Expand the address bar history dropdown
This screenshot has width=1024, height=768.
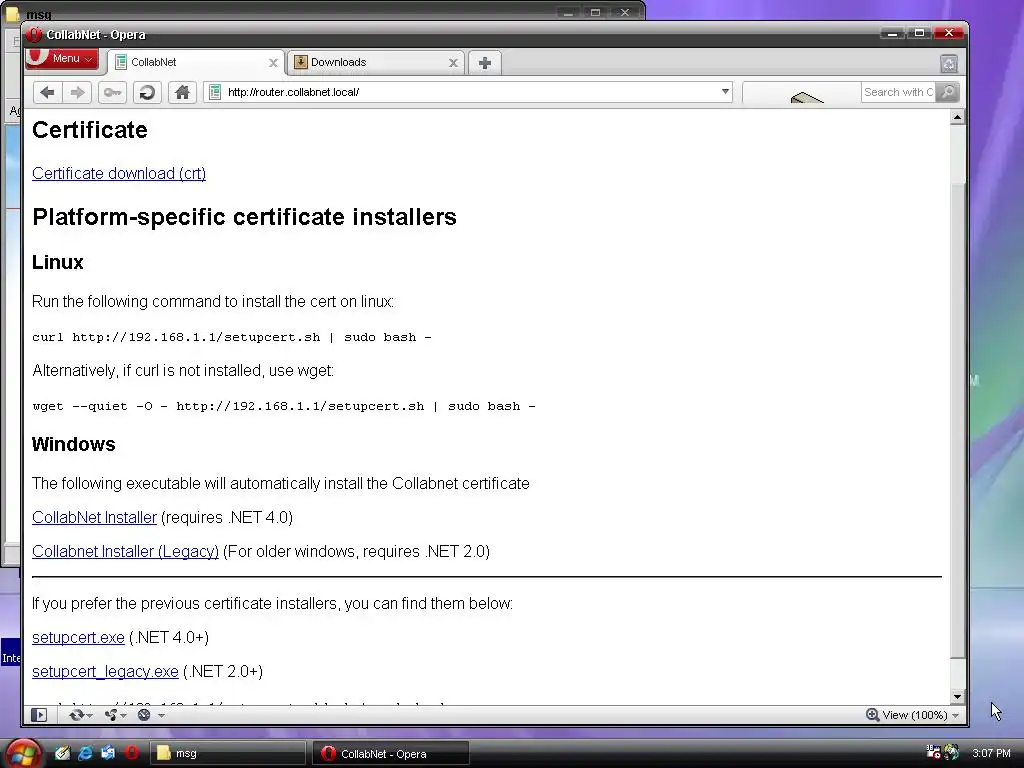tap(725, 91)
